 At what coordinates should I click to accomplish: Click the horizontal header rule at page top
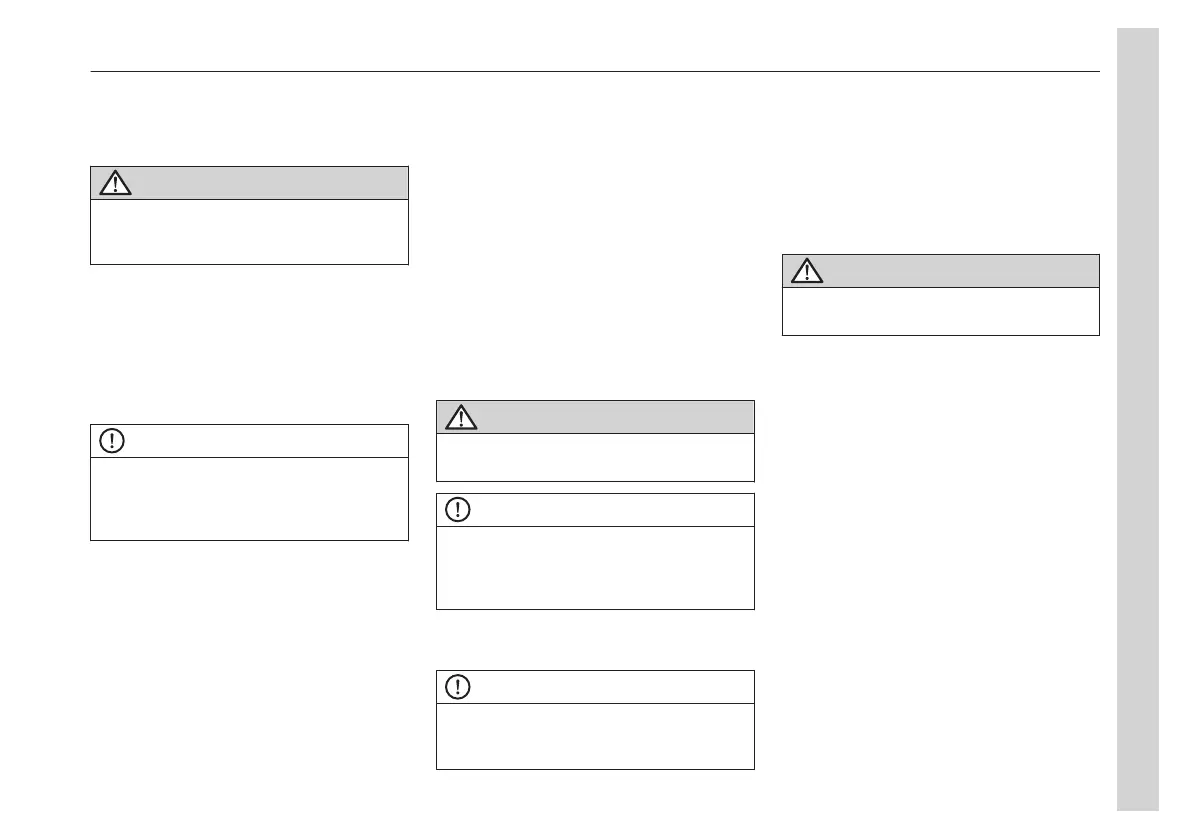click(595, 72)
